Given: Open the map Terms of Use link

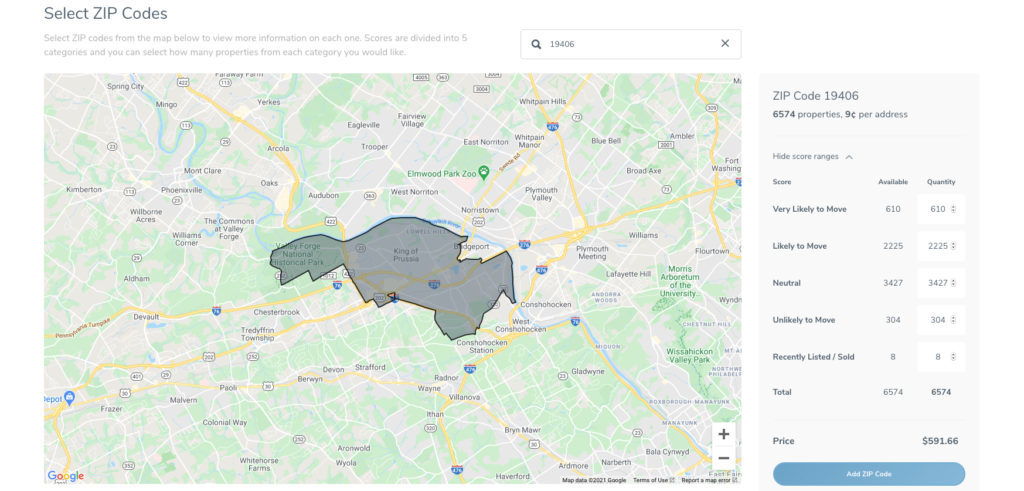Looking at the screenshot, I should point(653,480).
